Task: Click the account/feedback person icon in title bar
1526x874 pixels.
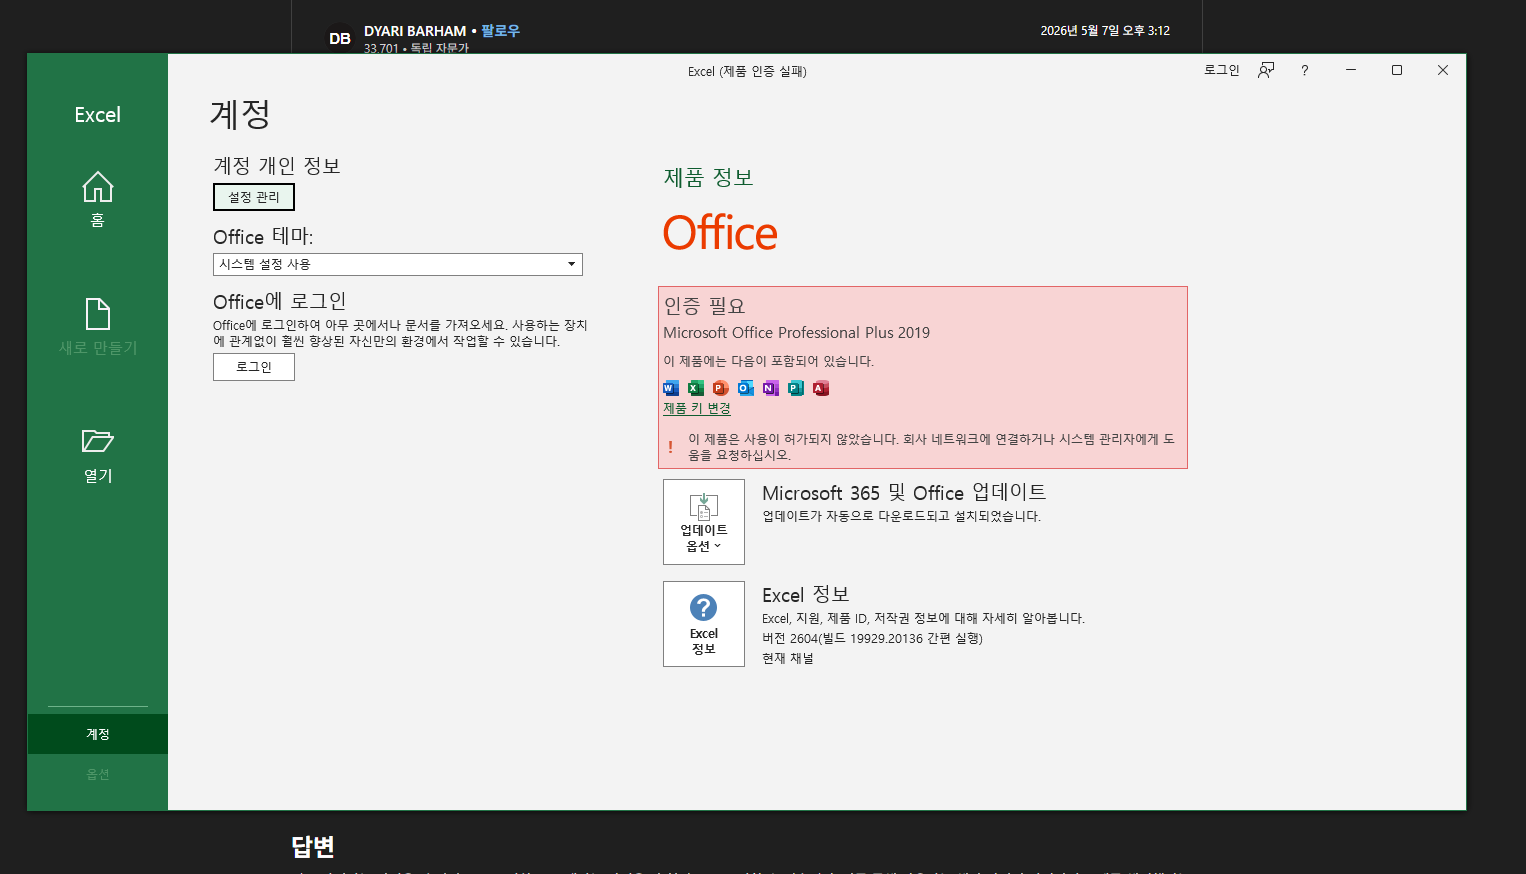Action: click(x=1266, y=70)
